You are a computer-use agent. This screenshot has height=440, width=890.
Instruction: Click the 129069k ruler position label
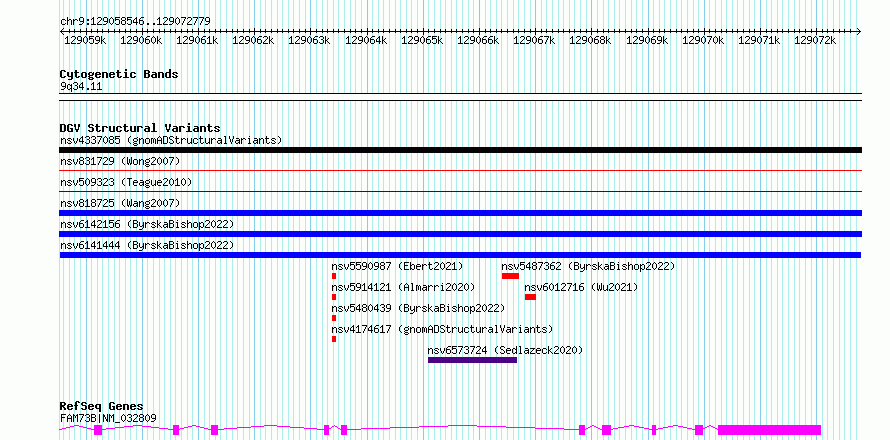tap(647, 40)
